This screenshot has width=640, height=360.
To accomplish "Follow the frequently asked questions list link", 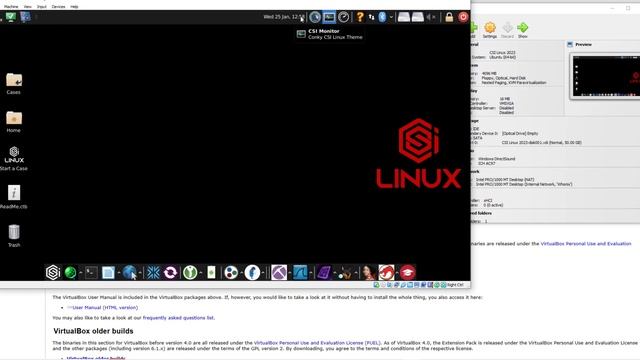I will click(x=178, y=318).
